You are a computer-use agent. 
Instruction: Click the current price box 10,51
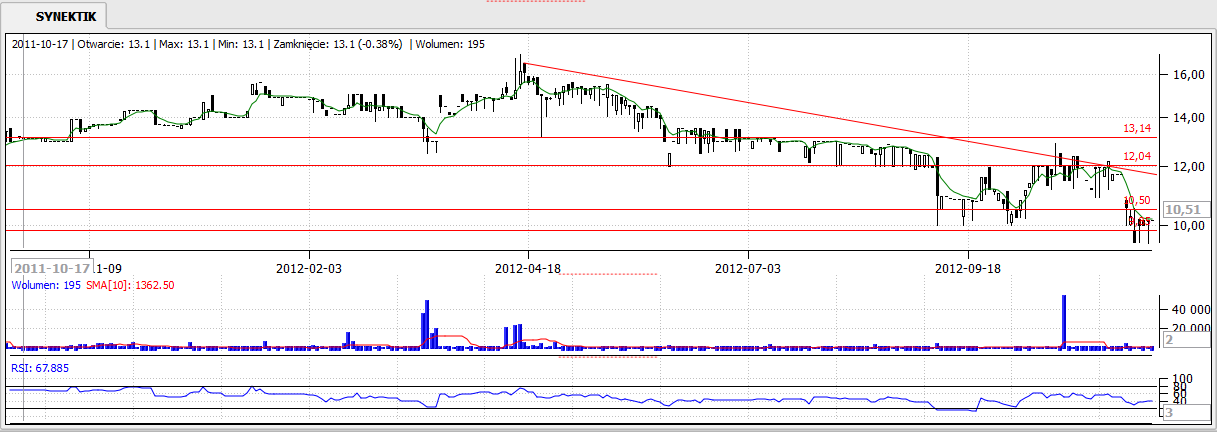click(x=1185, y=209)
